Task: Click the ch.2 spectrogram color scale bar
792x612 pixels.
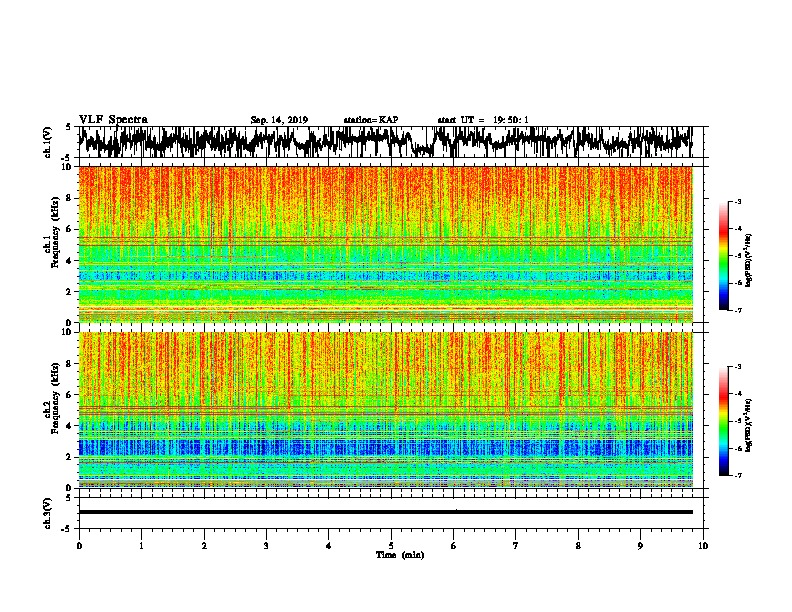Action: pos(723,421)
